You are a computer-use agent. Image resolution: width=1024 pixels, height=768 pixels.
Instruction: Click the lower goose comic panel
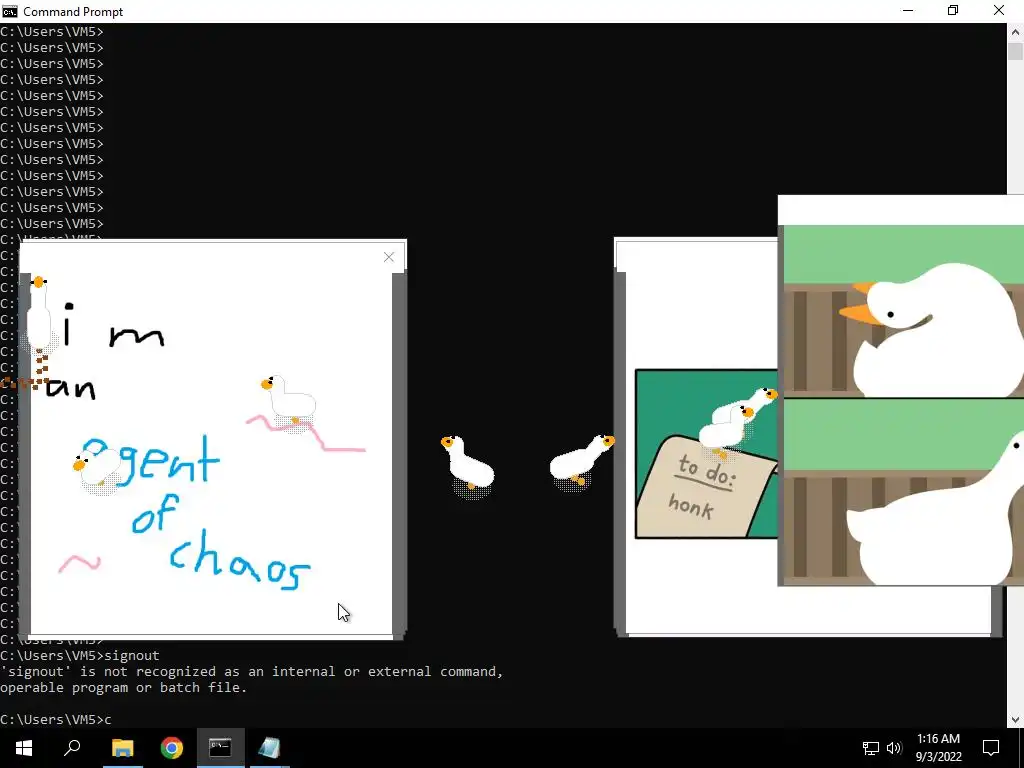(x=904, y=492)
